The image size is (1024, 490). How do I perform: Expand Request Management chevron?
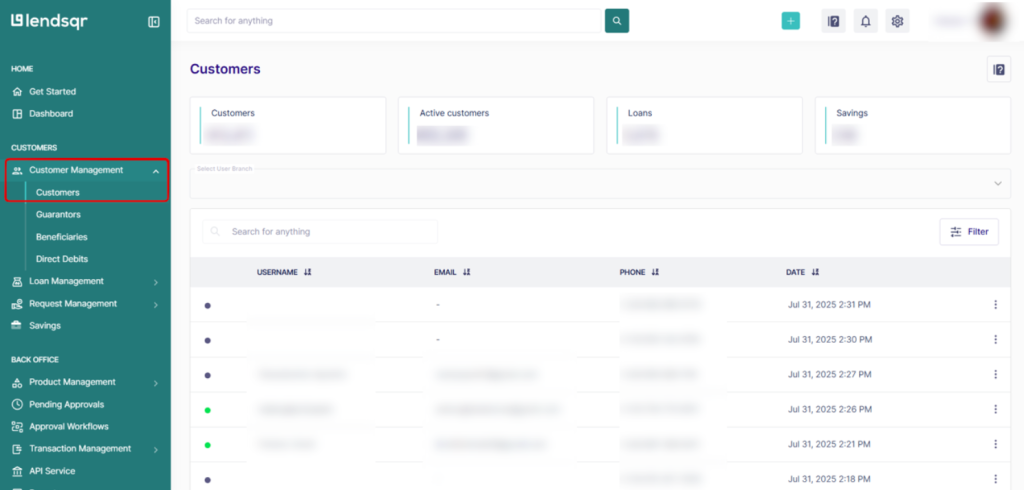pos(155,304)
